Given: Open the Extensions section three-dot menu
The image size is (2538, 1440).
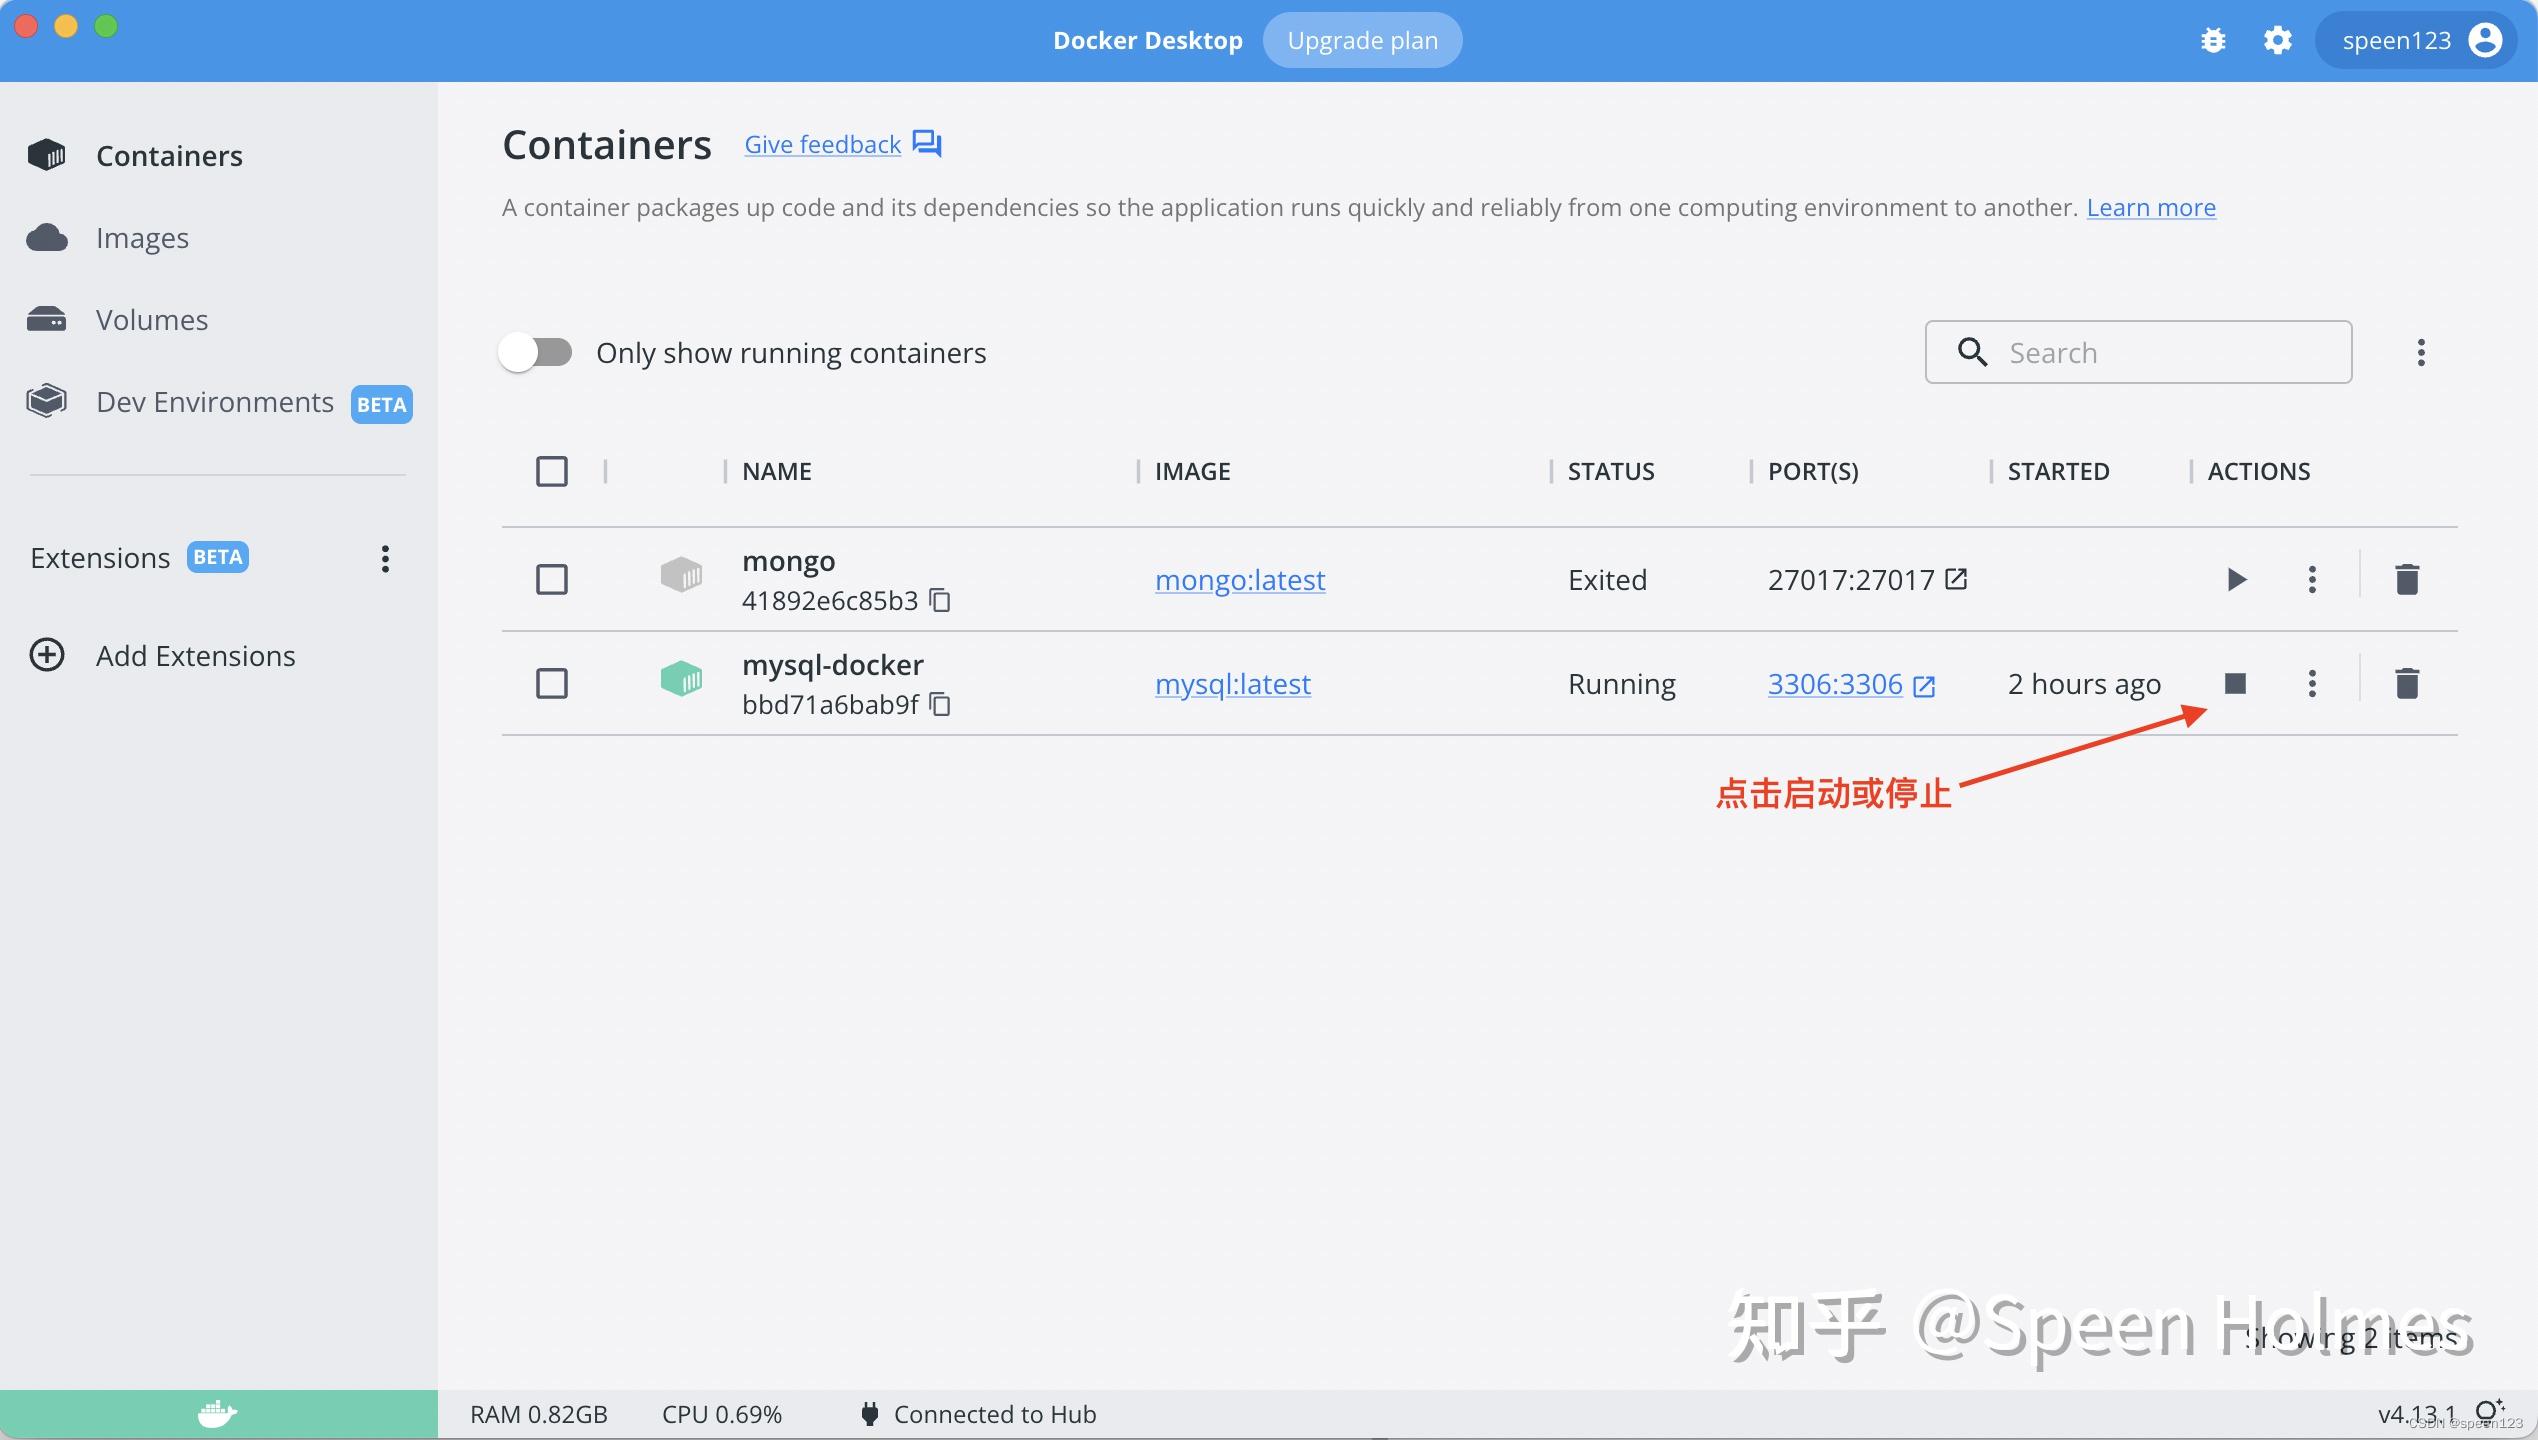Looking at the screenshot, I should tap(384, 558).
